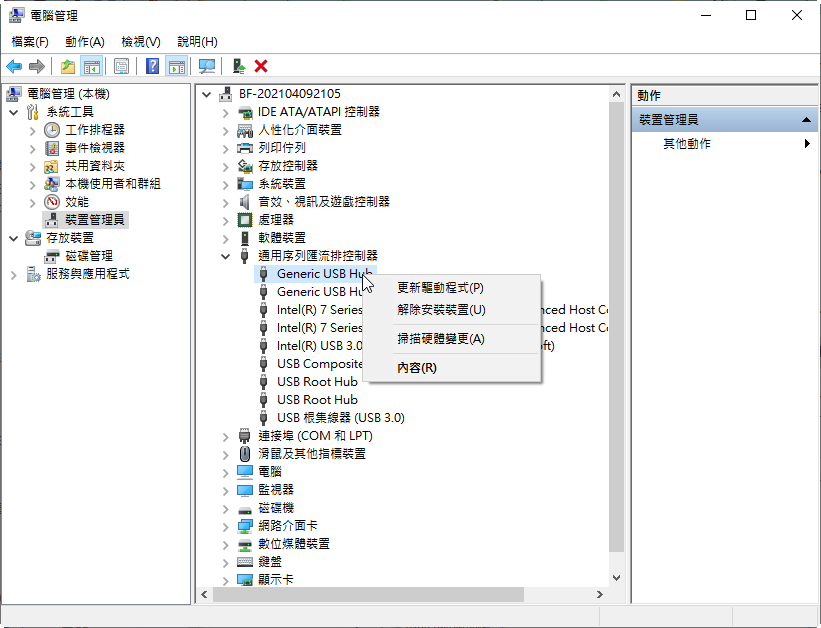The width and height of the screenshot is (821, 628).
Task: Click the 系統裝置 category label
Action: [282, 184]
